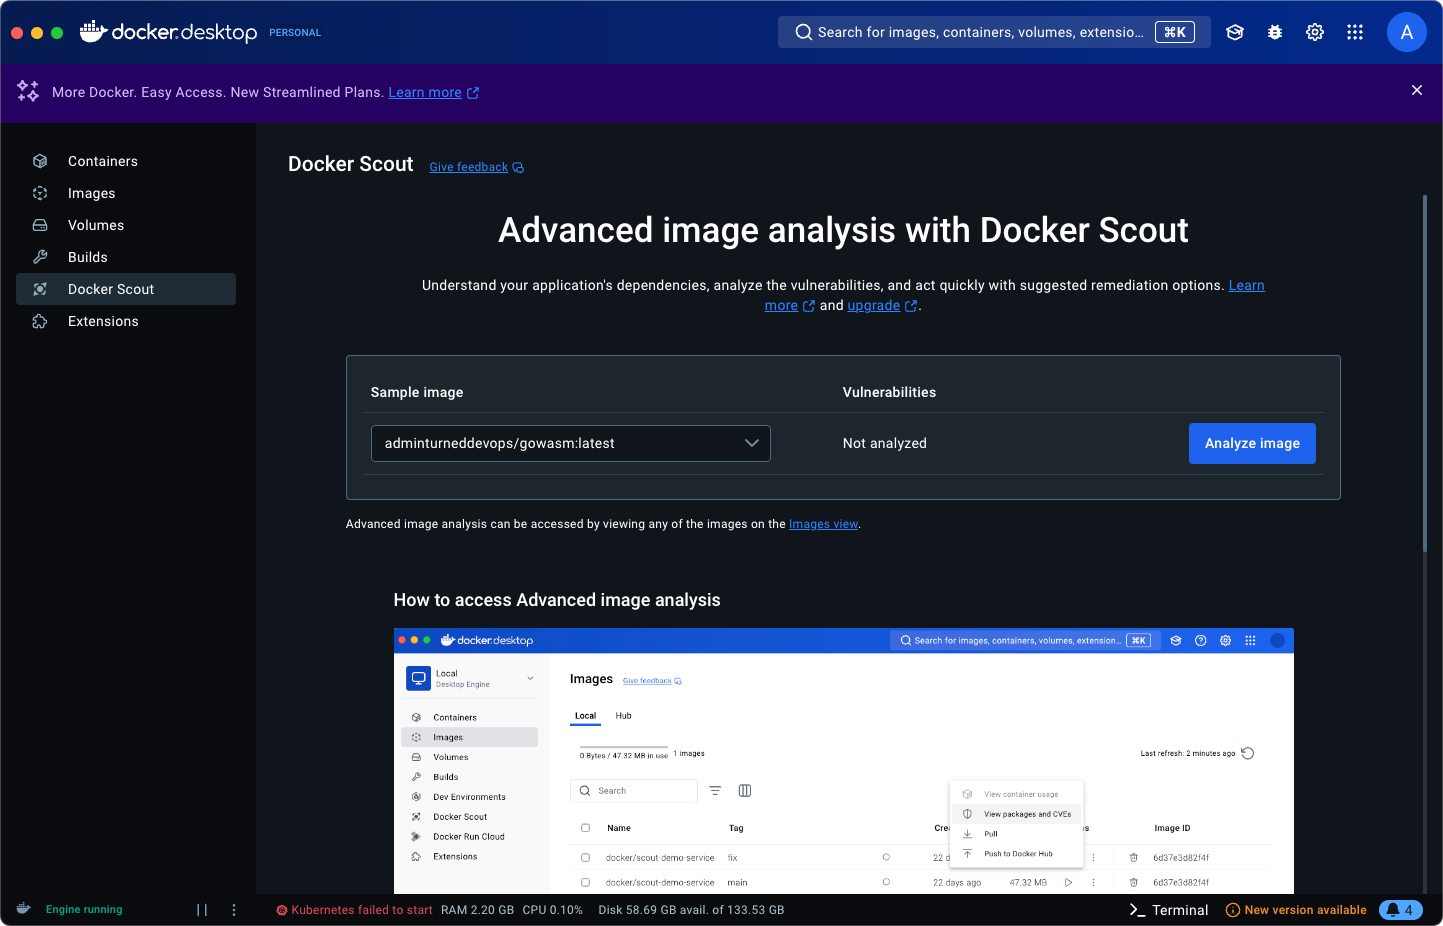Image resolution: width=1443 pixels, height=926 pixels.
Task: Open the Images view link
Action: coord(823,524)
